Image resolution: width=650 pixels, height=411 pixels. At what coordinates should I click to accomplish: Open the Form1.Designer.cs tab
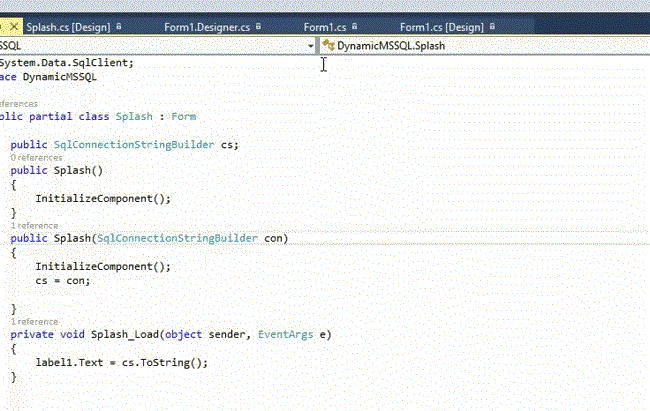207,27
